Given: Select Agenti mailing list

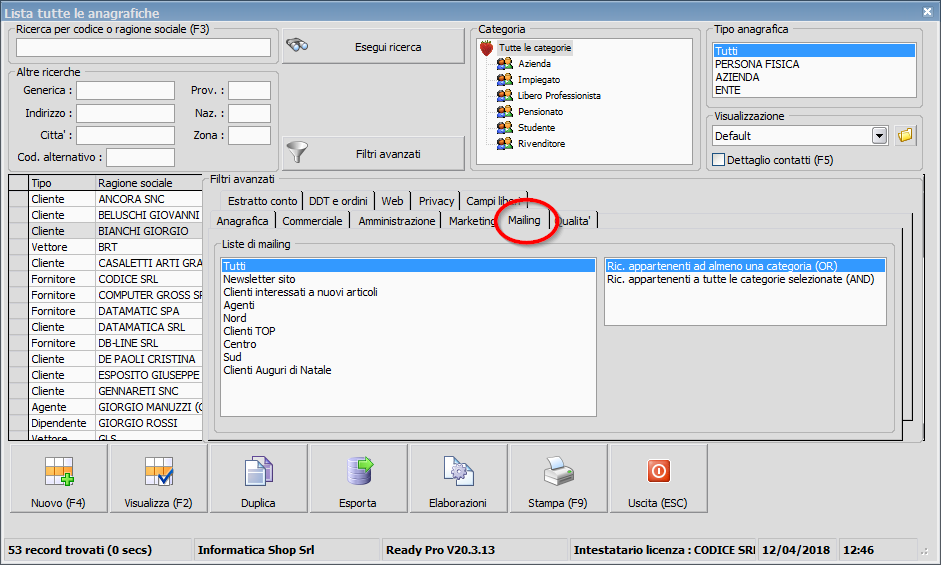Looking at the screenshot, I should pyautogui.click(x=408, y=305).
